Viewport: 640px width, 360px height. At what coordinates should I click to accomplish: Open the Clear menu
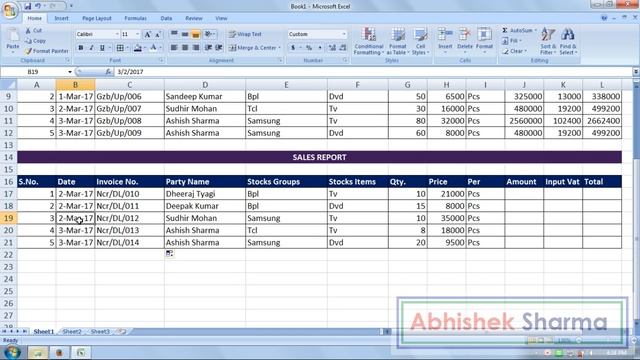[x=514, y=51]
